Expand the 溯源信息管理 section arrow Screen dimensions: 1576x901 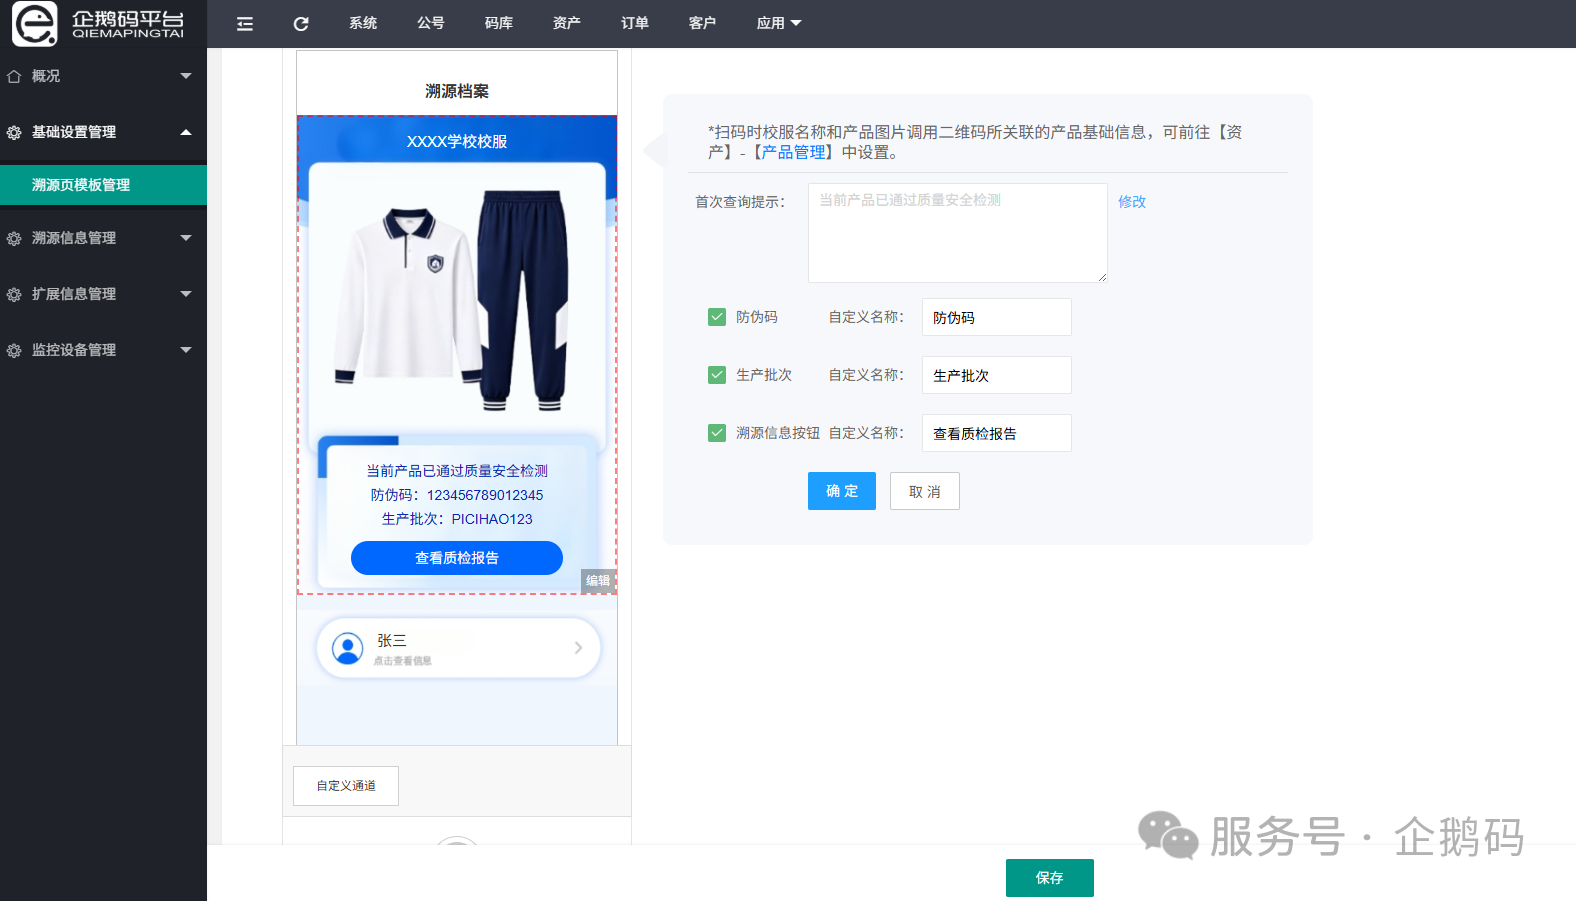coord(186,238)
